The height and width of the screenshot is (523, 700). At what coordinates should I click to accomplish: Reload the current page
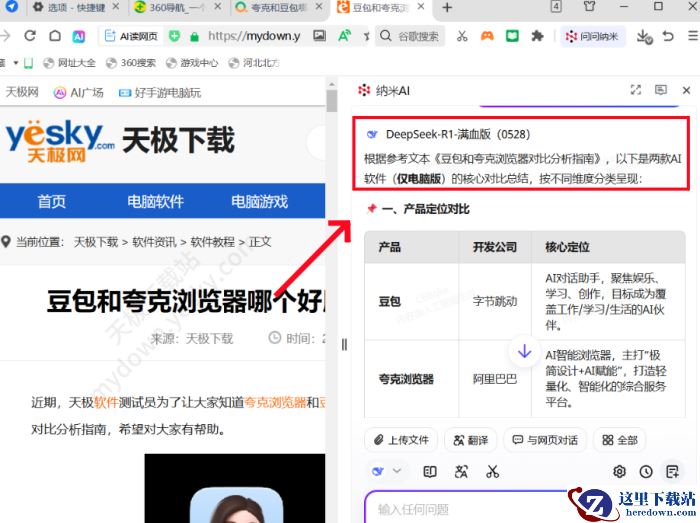click(30, 36)
